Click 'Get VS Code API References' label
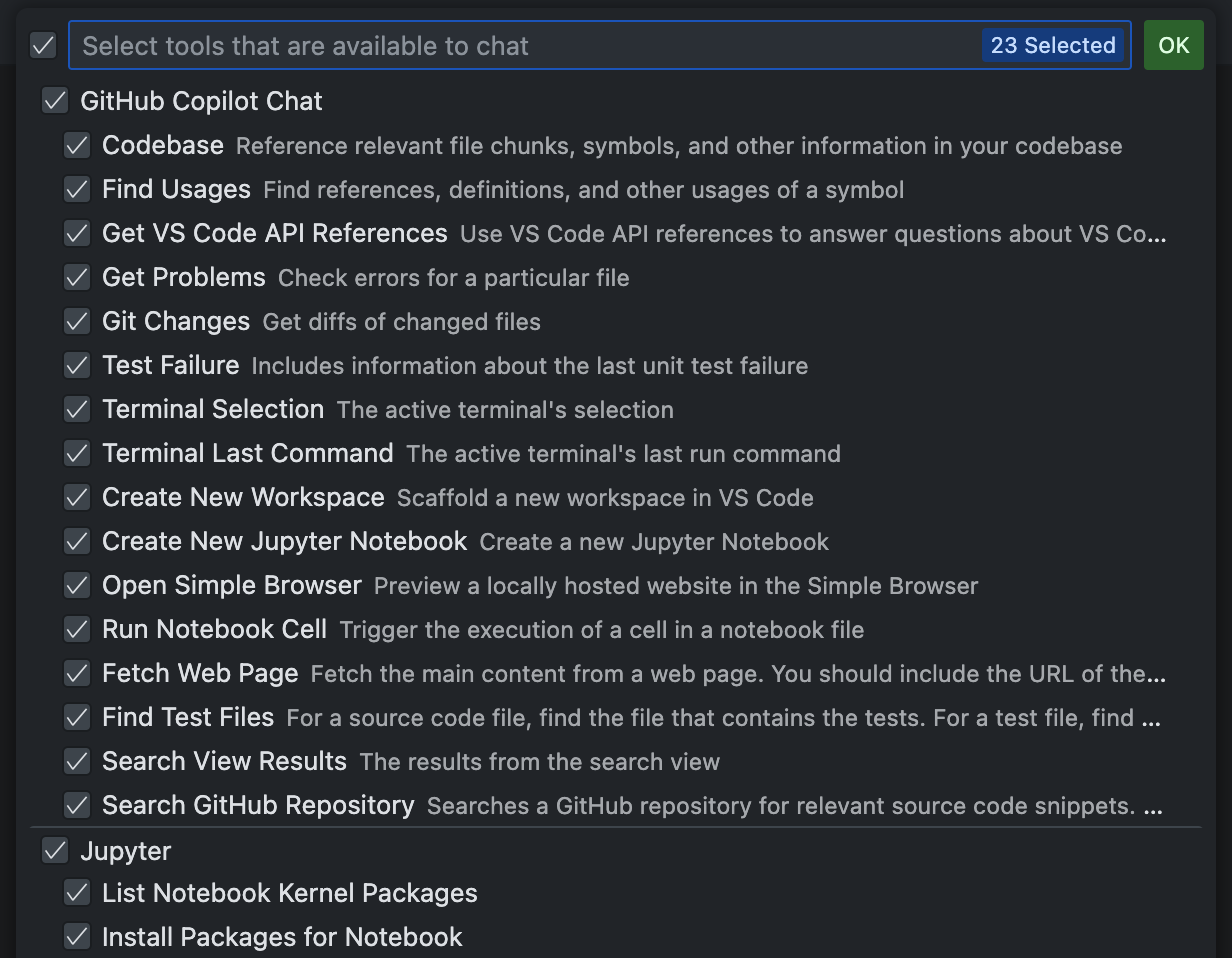Screen dimensions: 1232x958 pyautogui.click(x=275, y=233)
